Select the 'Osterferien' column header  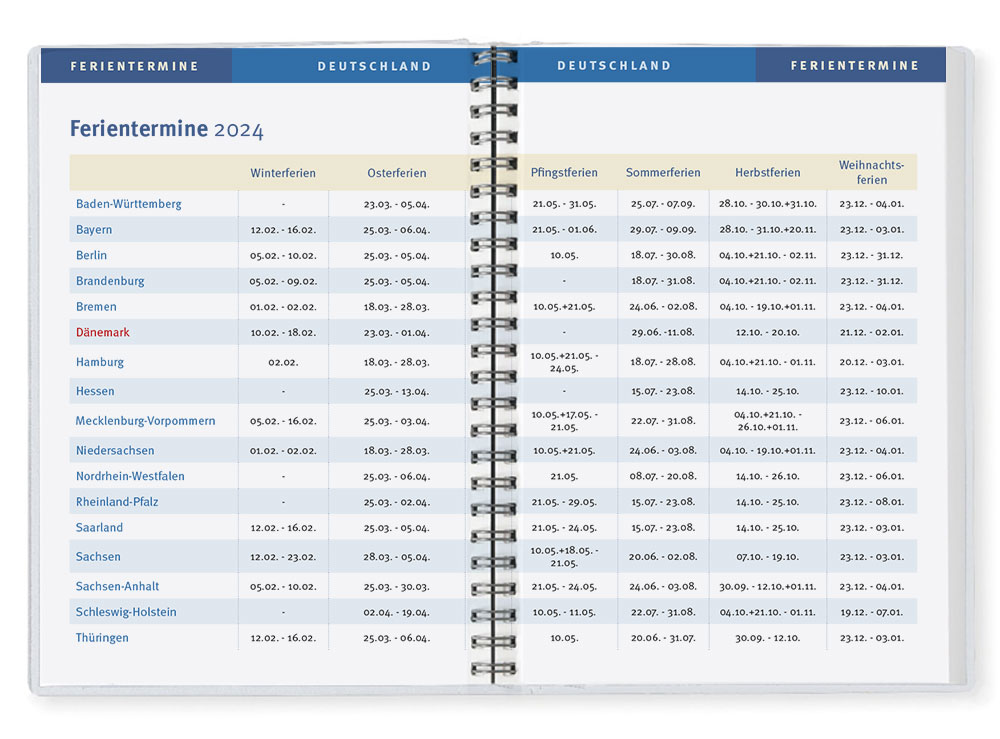click(x=397, y=173)
